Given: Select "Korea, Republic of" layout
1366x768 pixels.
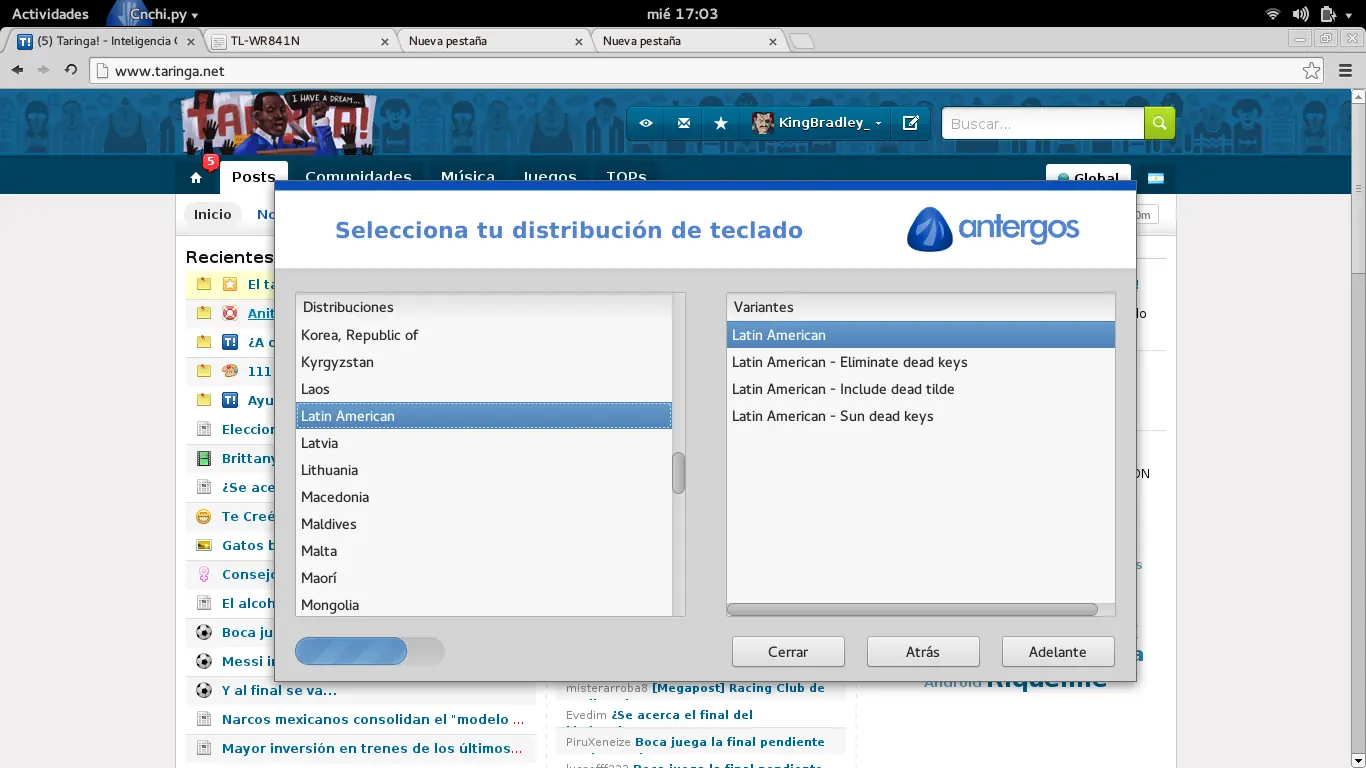Looking at the screenshot, I should coord(484,335).
